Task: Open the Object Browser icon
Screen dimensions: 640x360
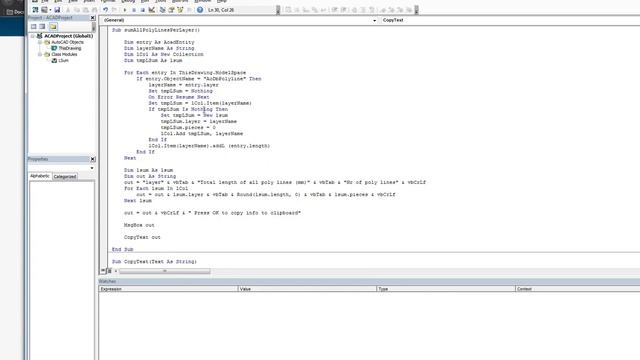Action: point(180,10)
